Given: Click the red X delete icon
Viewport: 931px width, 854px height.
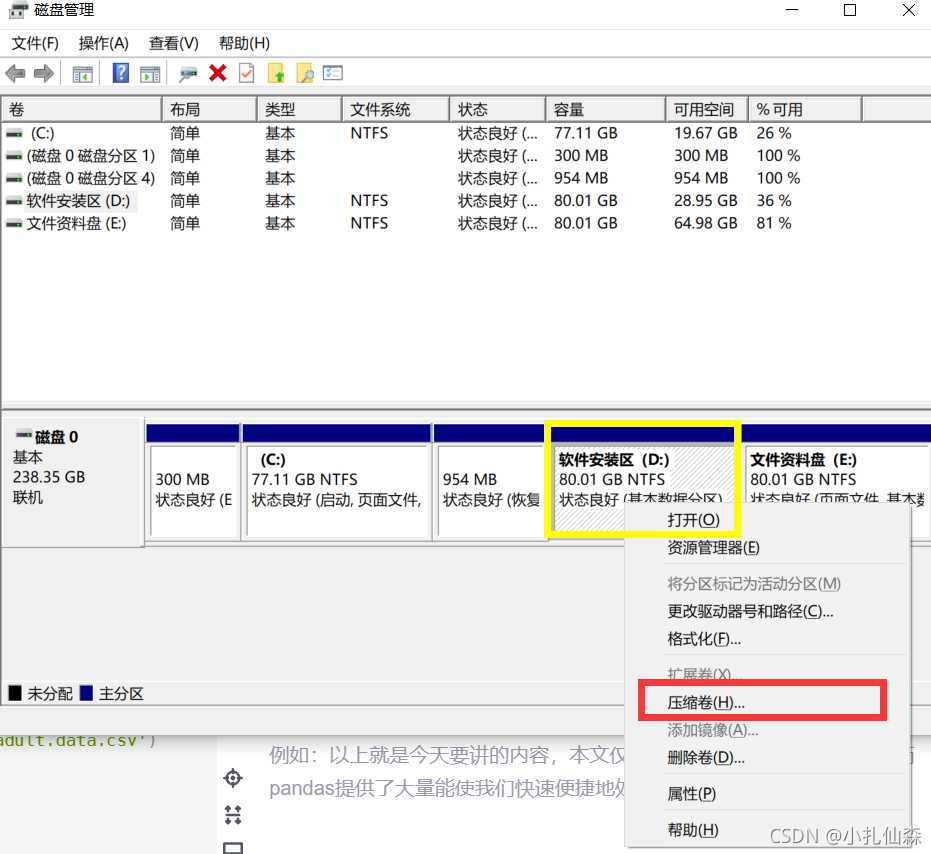Looking at the screenshot, I should pos(218,73).
